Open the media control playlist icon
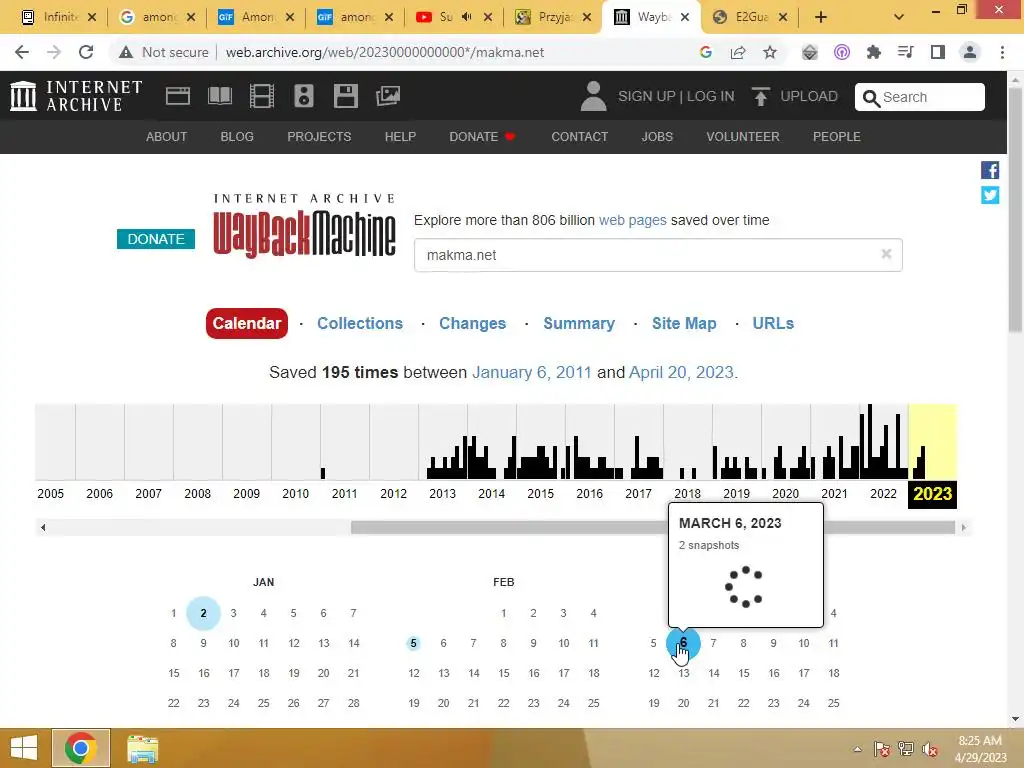The image size is (1024, 768). coord(906,52)
